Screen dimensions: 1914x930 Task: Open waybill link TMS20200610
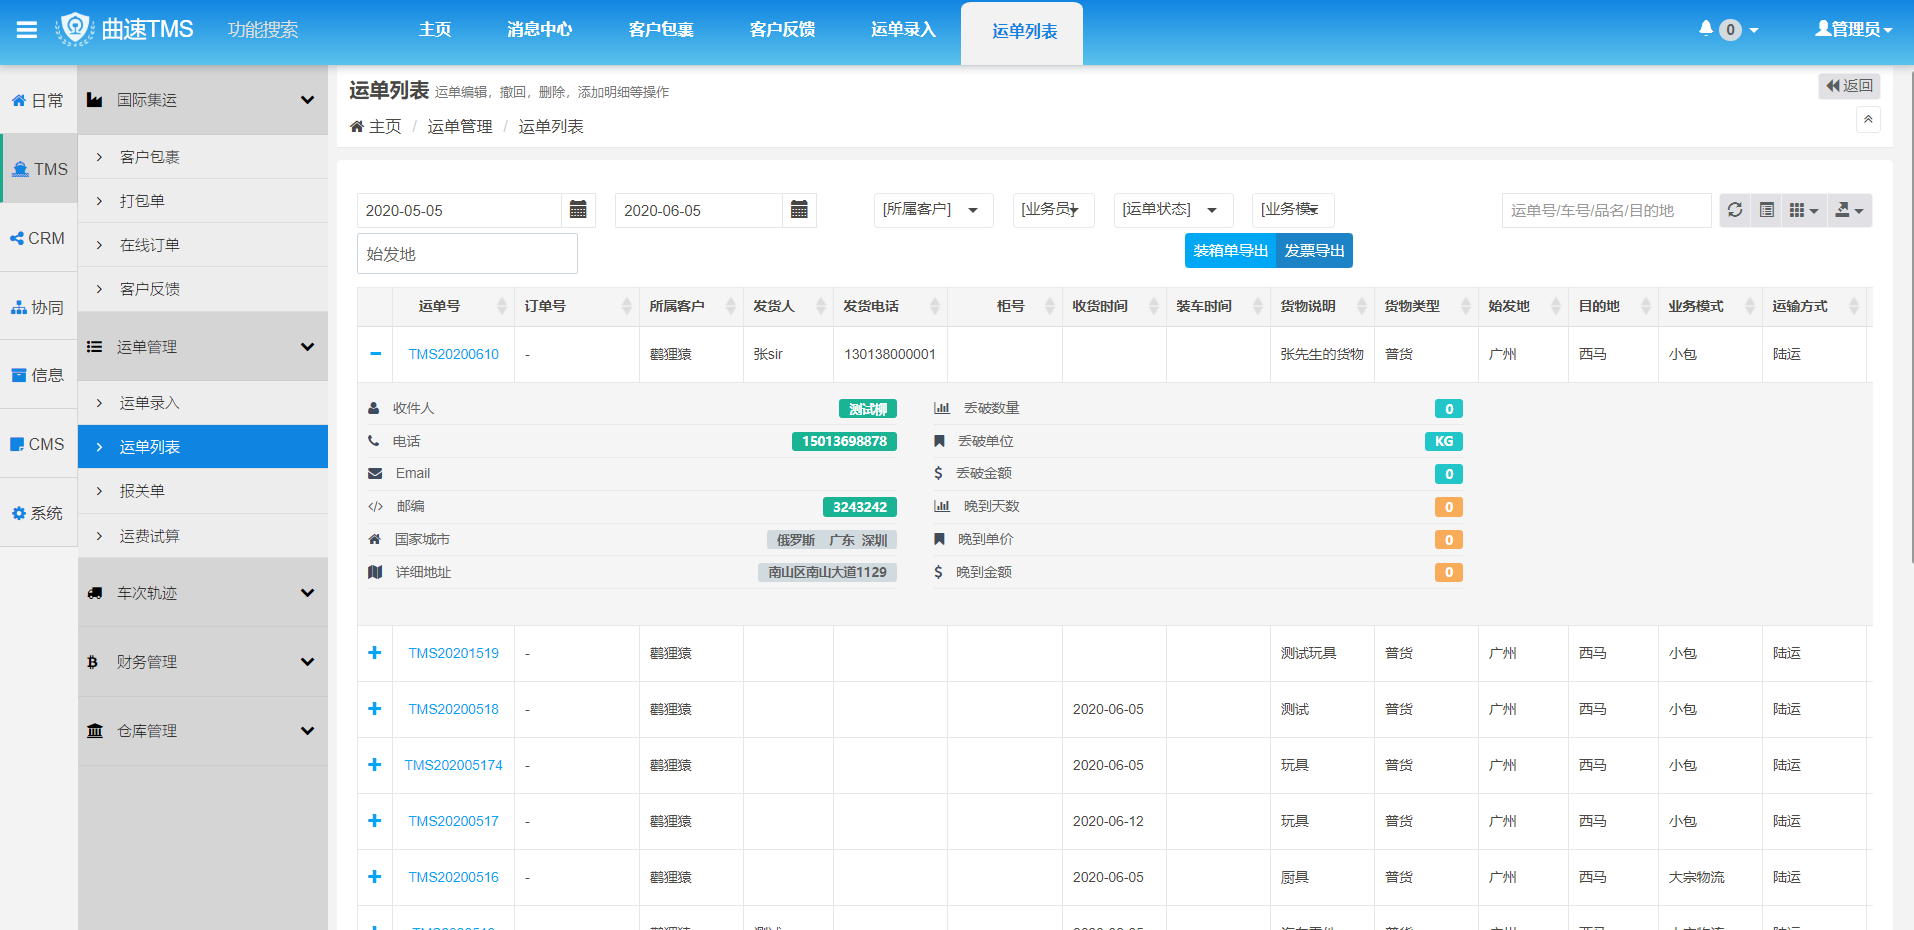(453, 354)
